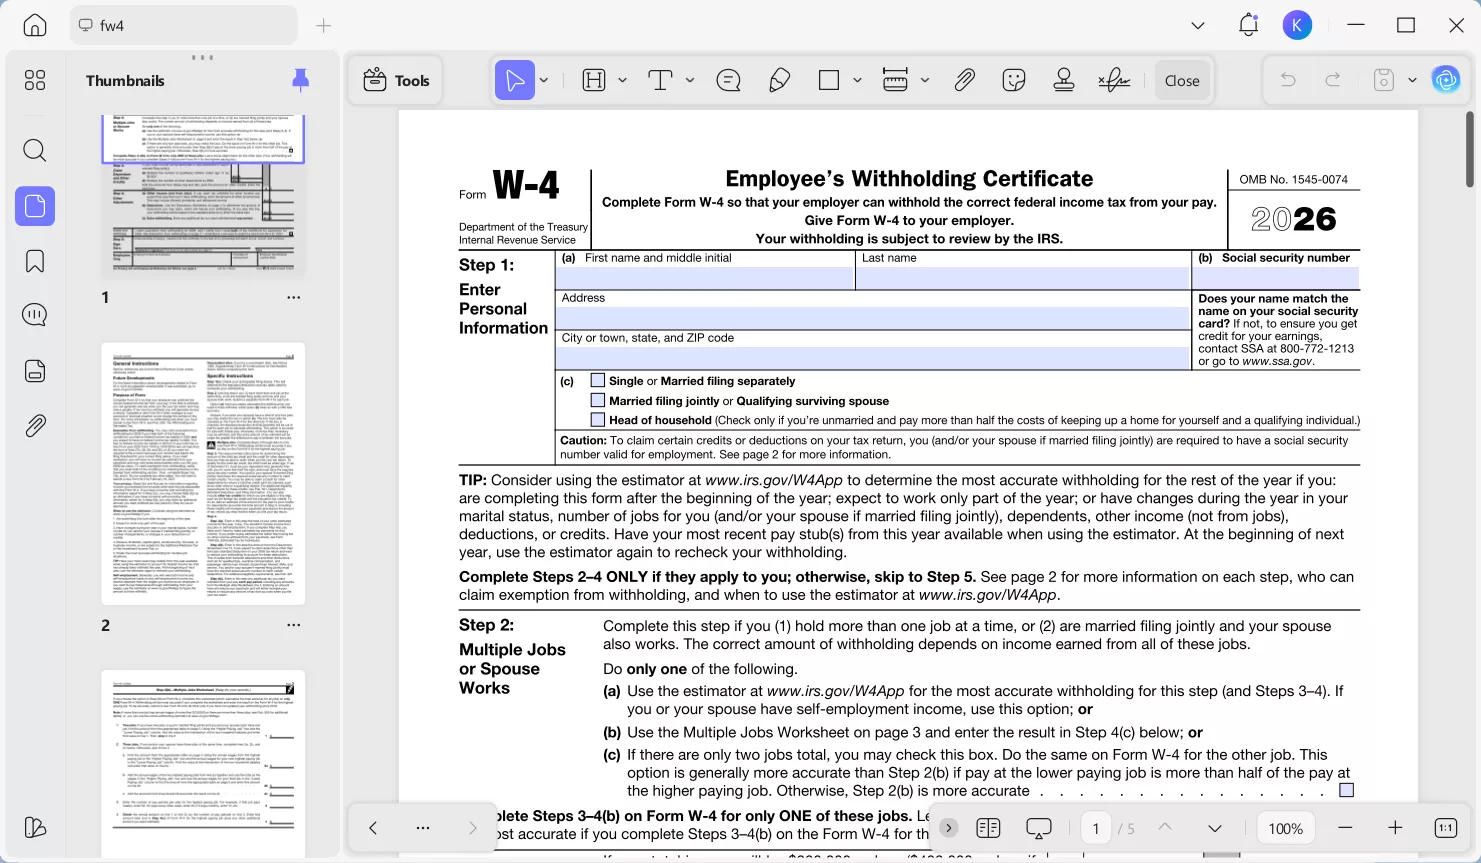Image resolution: width=1481 pixels, height=863 pixels.
Task: Switch to the fw4 document tab
Action: click(x=183, y=25)
